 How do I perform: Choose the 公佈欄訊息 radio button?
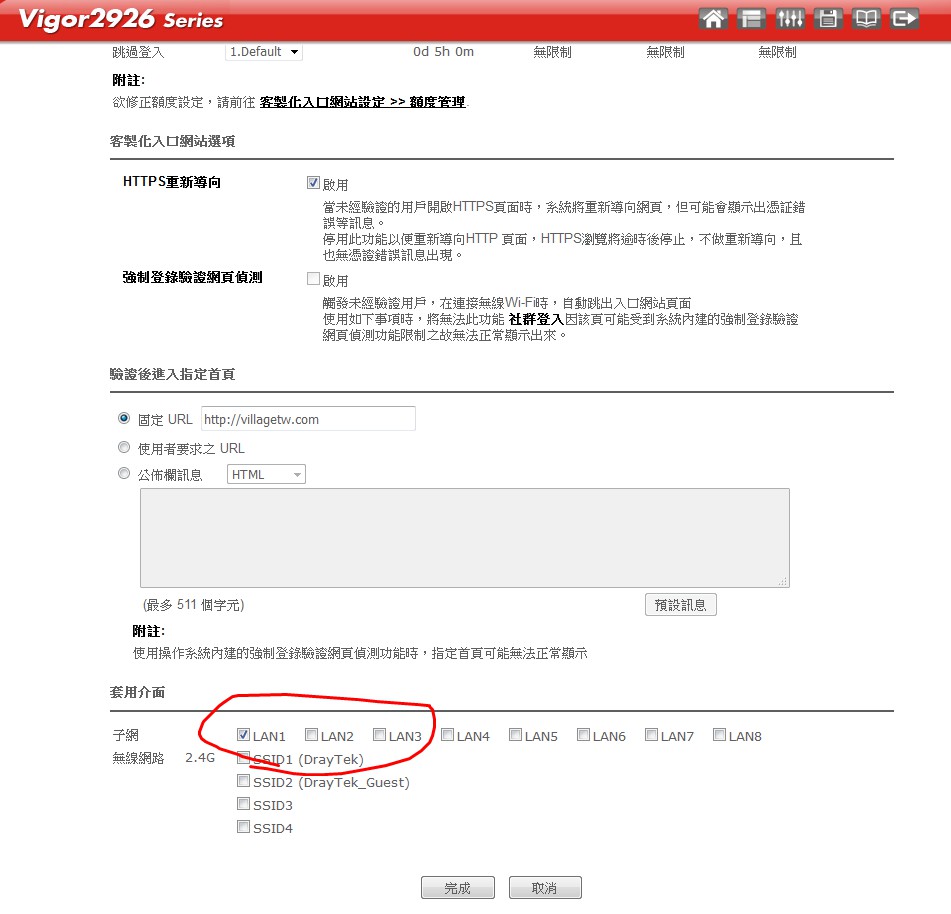(124, 474)
